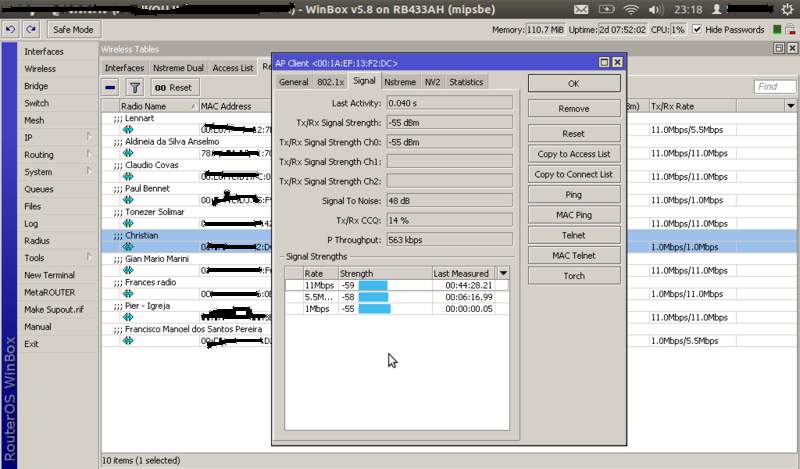Click Claudio Covas's client icon
The image size is (800, 469).
click(x=128, y=177)
